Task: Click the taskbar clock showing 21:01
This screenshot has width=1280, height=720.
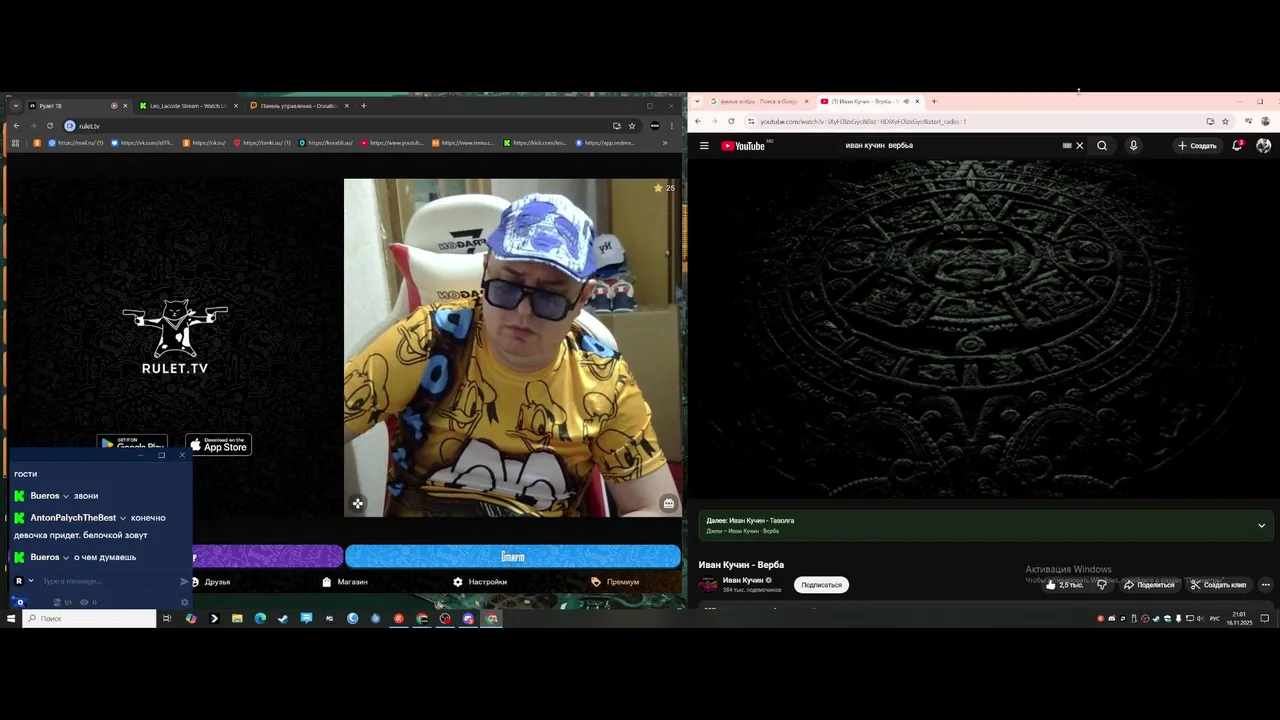Action: click(x=1239, y=618)
